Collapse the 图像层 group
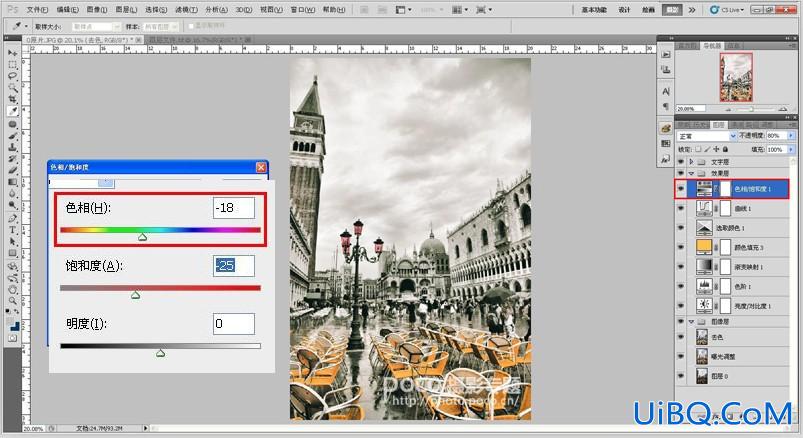This screenshot has height=438, width=803. [691, 321]
